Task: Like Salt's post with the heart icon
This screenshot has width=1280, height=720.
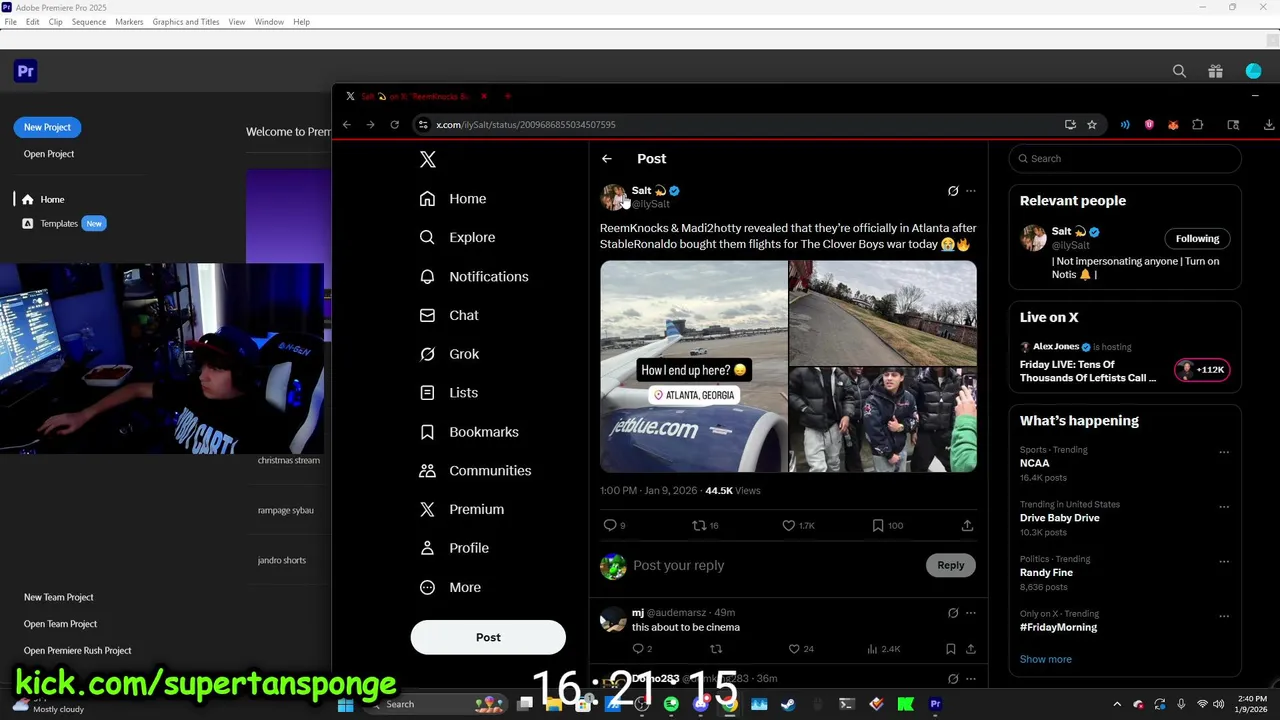Action: [x=789, y=526]
